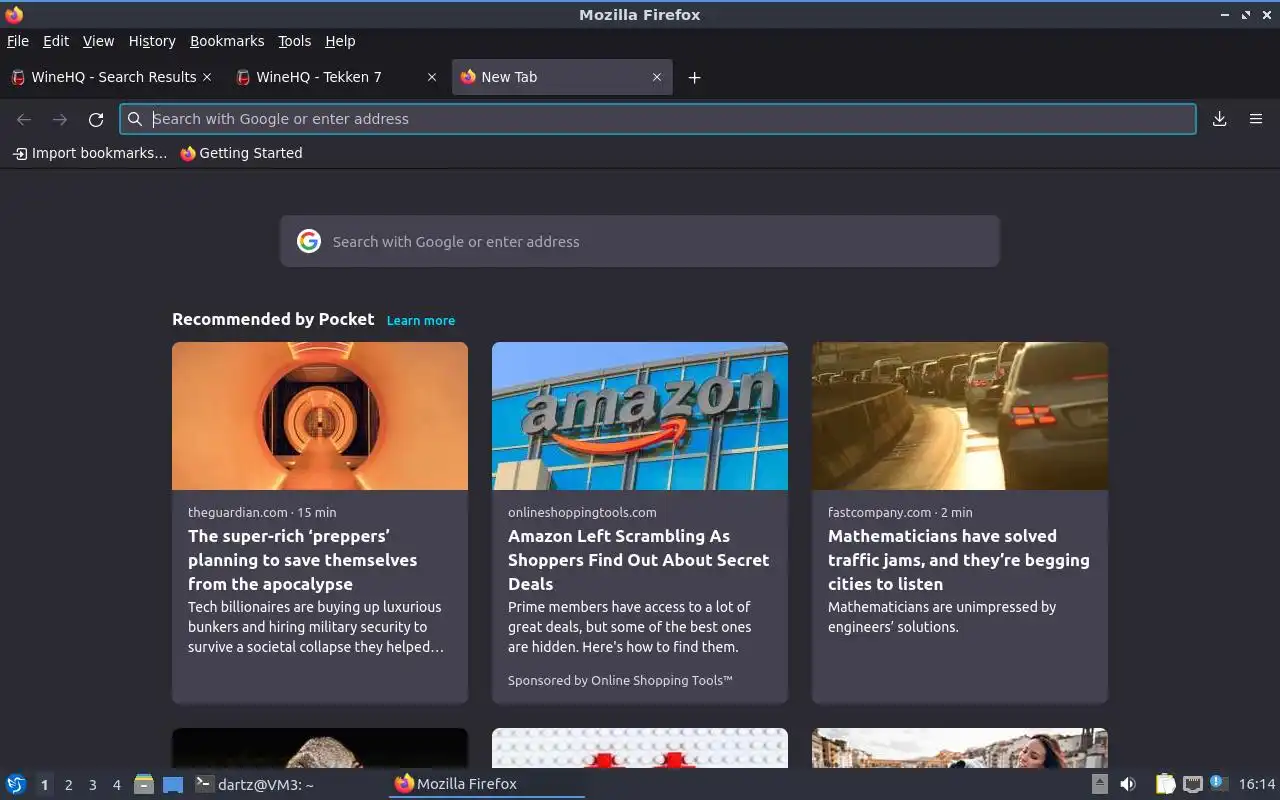This screenshot has height=800, width=1280.
Task: Click Learn more beside Recommended by Pocket
Action: point(421,320)
